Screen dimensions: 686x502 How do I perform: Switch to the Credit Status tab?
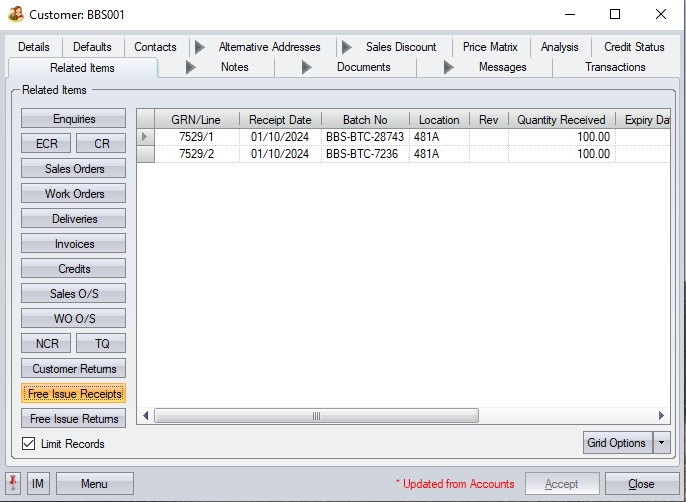click(x=634, y=47)
